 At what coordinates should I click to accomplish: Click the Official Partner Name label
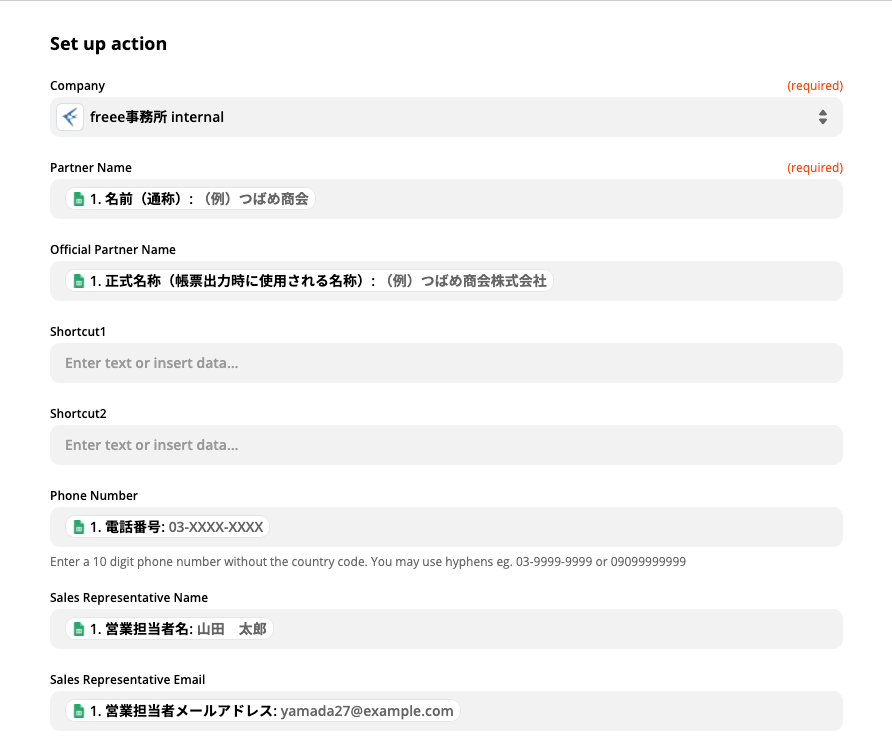[113, 250]
